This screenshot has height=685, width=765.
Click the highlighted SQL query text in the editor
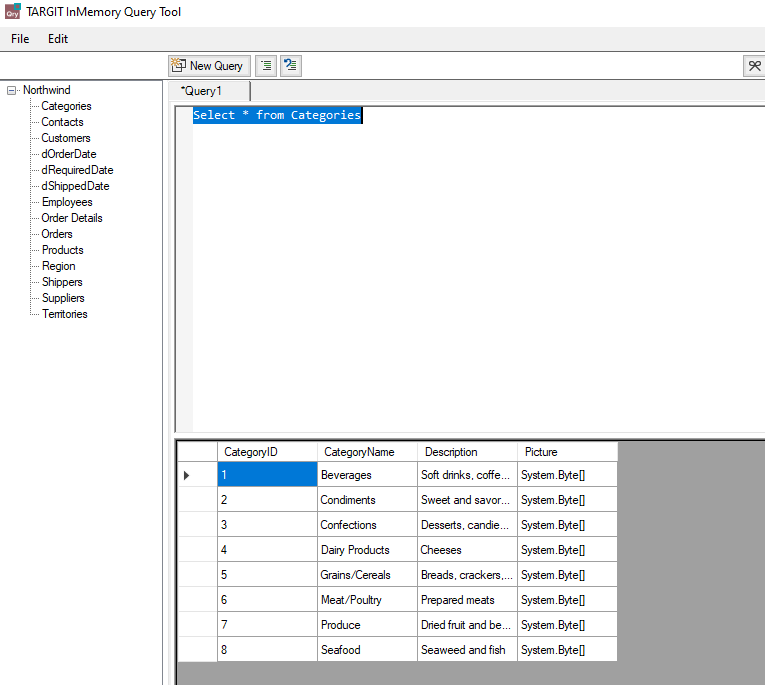(x=277, y=115)
